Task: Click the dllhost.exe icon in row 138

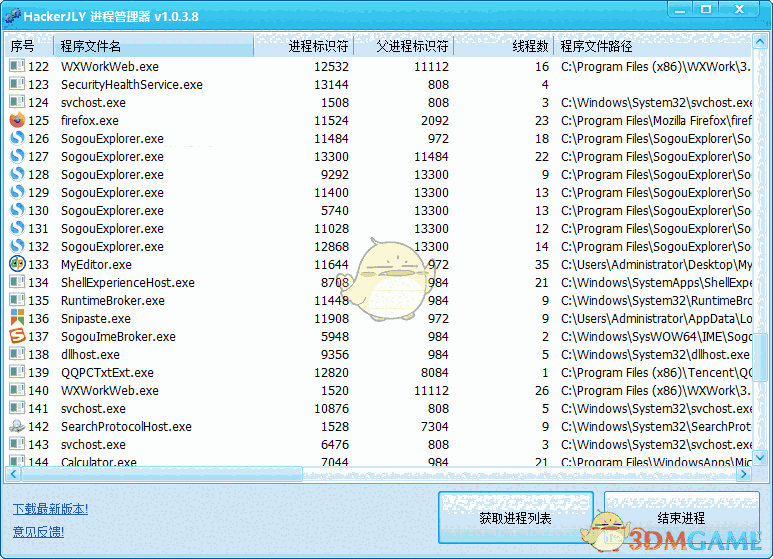Action: (x=17, y=354)
